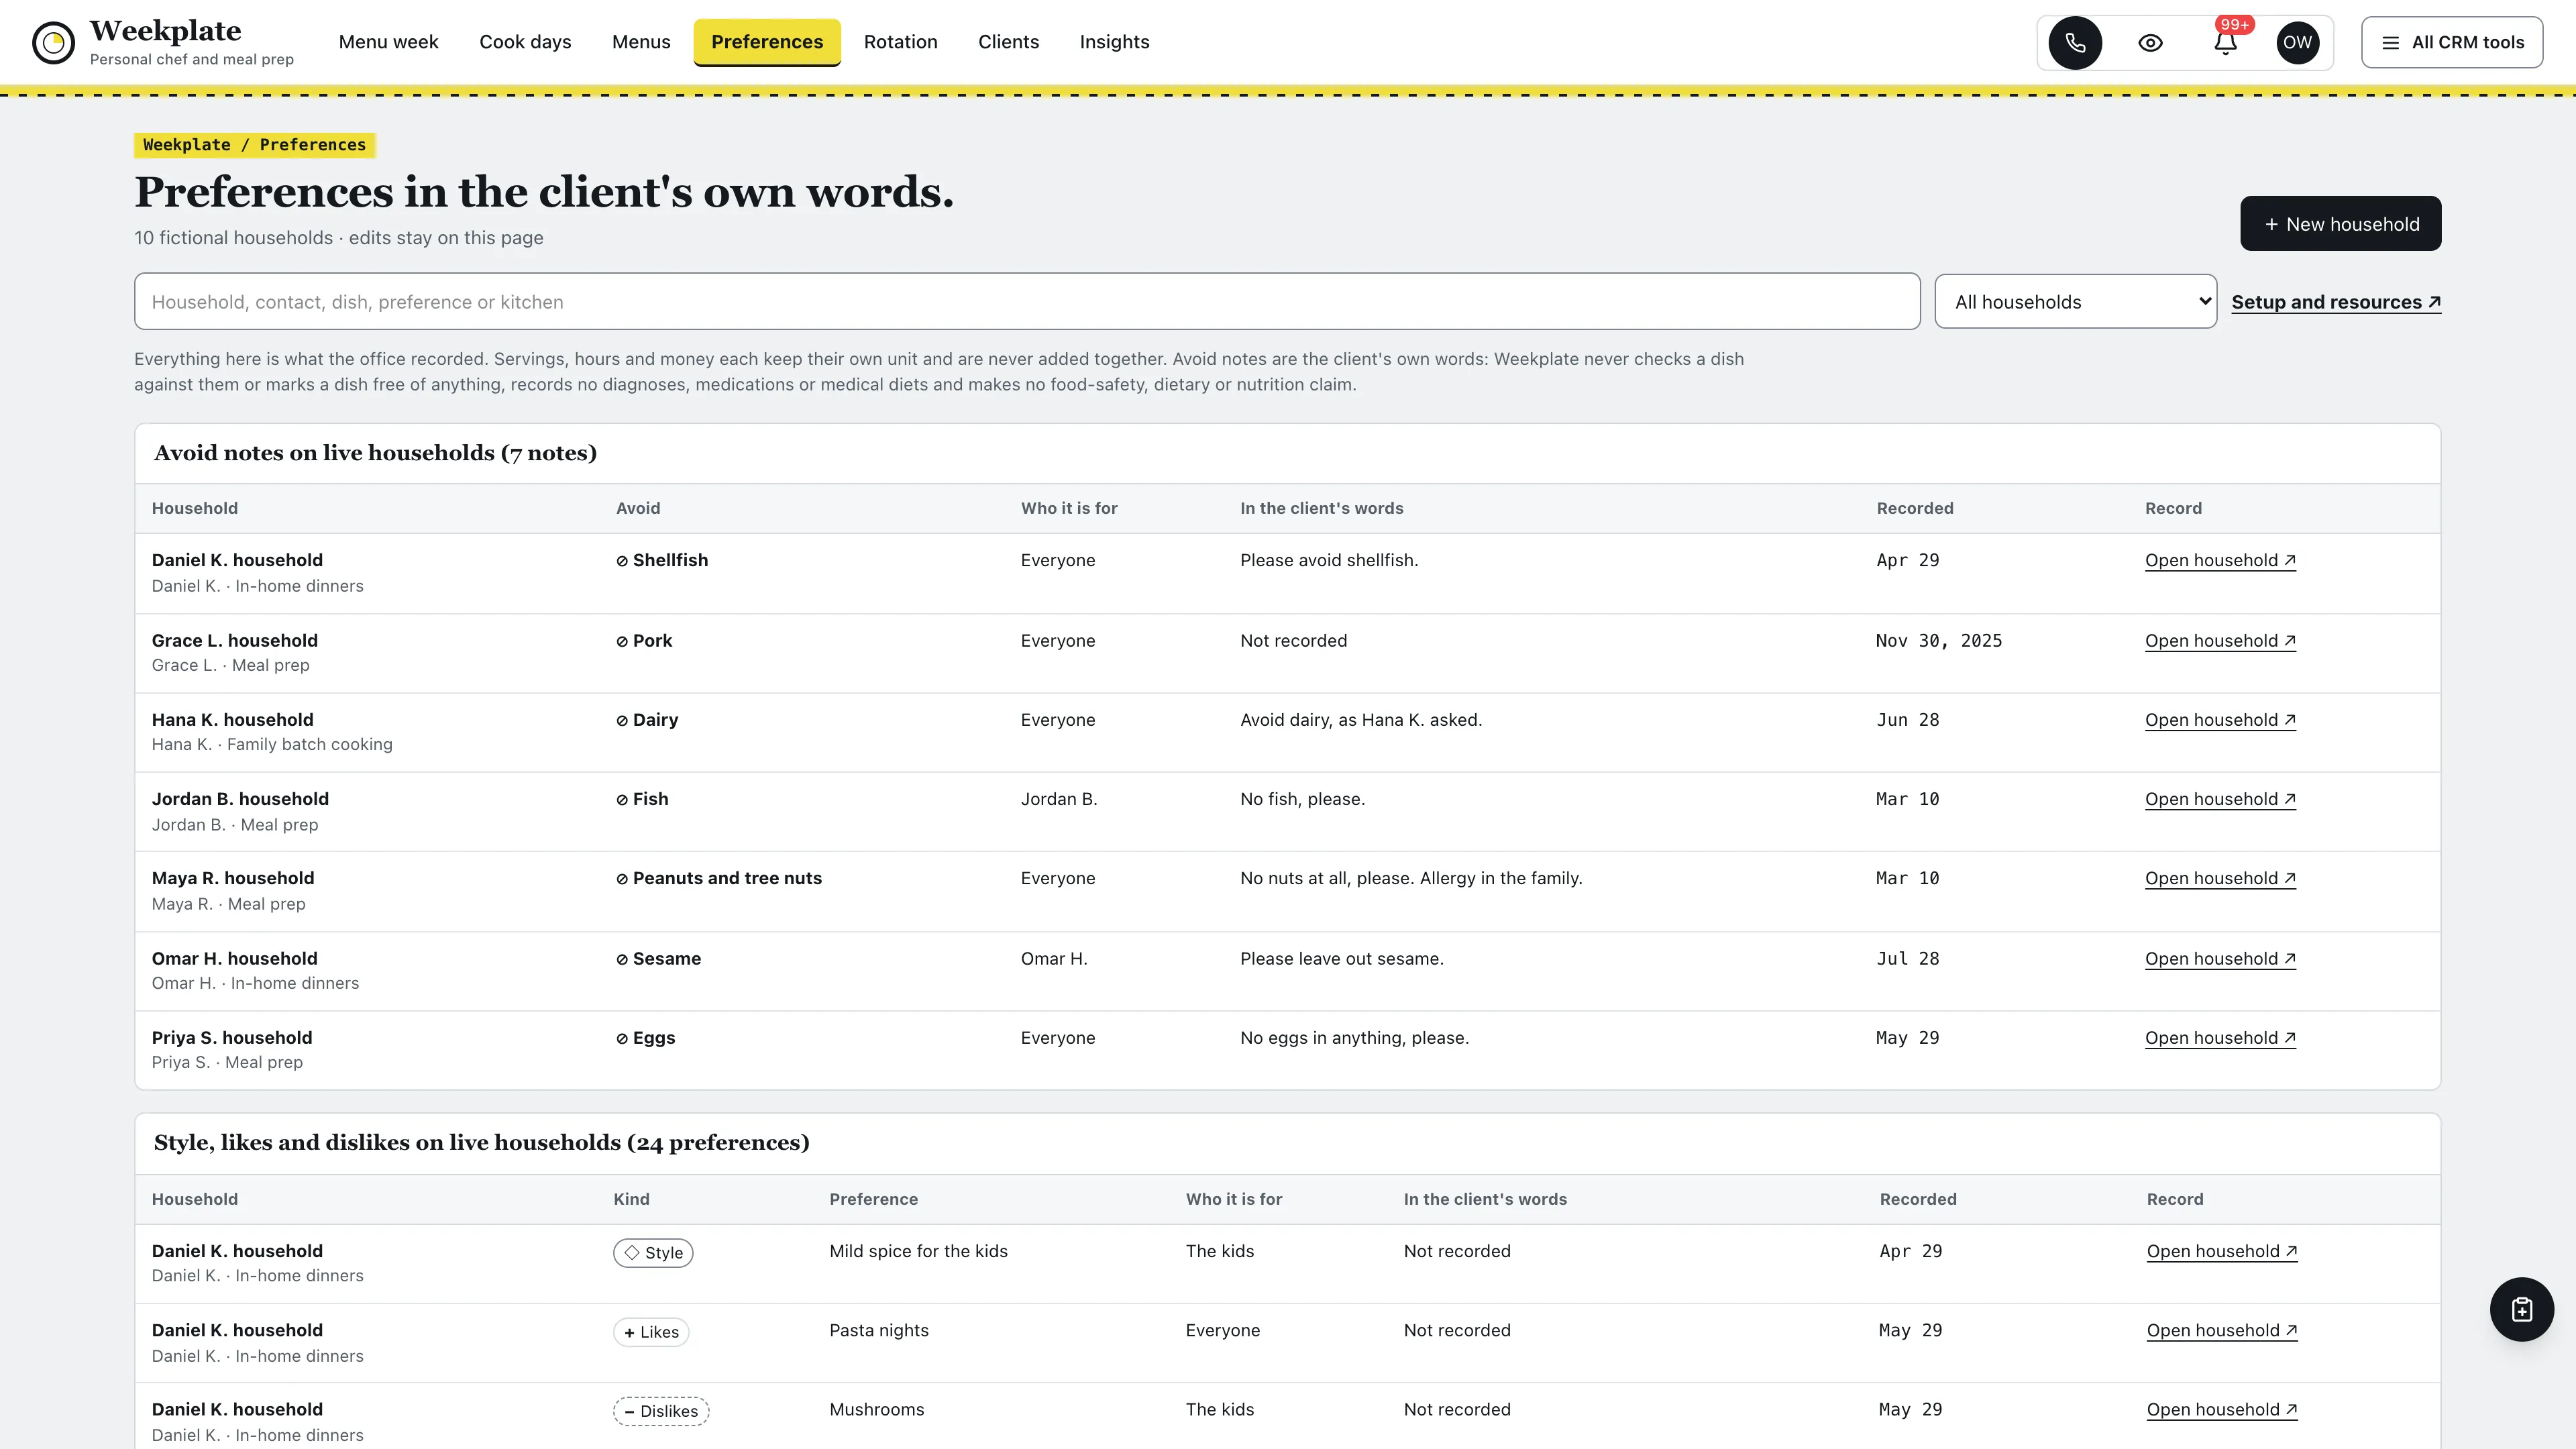Screen dimensions: 2576x1449
Task: Toggle the eye view icon
Action: point(2150,43)
